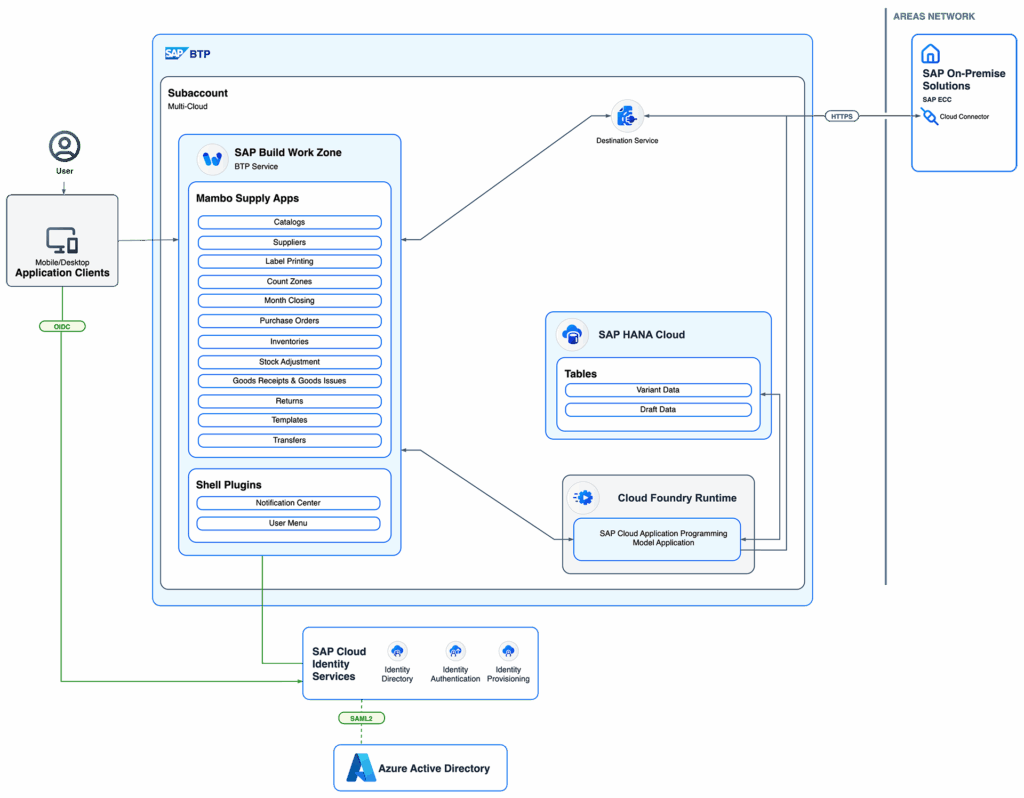1024x798 pixels.
Task: Select the Inventories app box
Action: coord(289,342)
